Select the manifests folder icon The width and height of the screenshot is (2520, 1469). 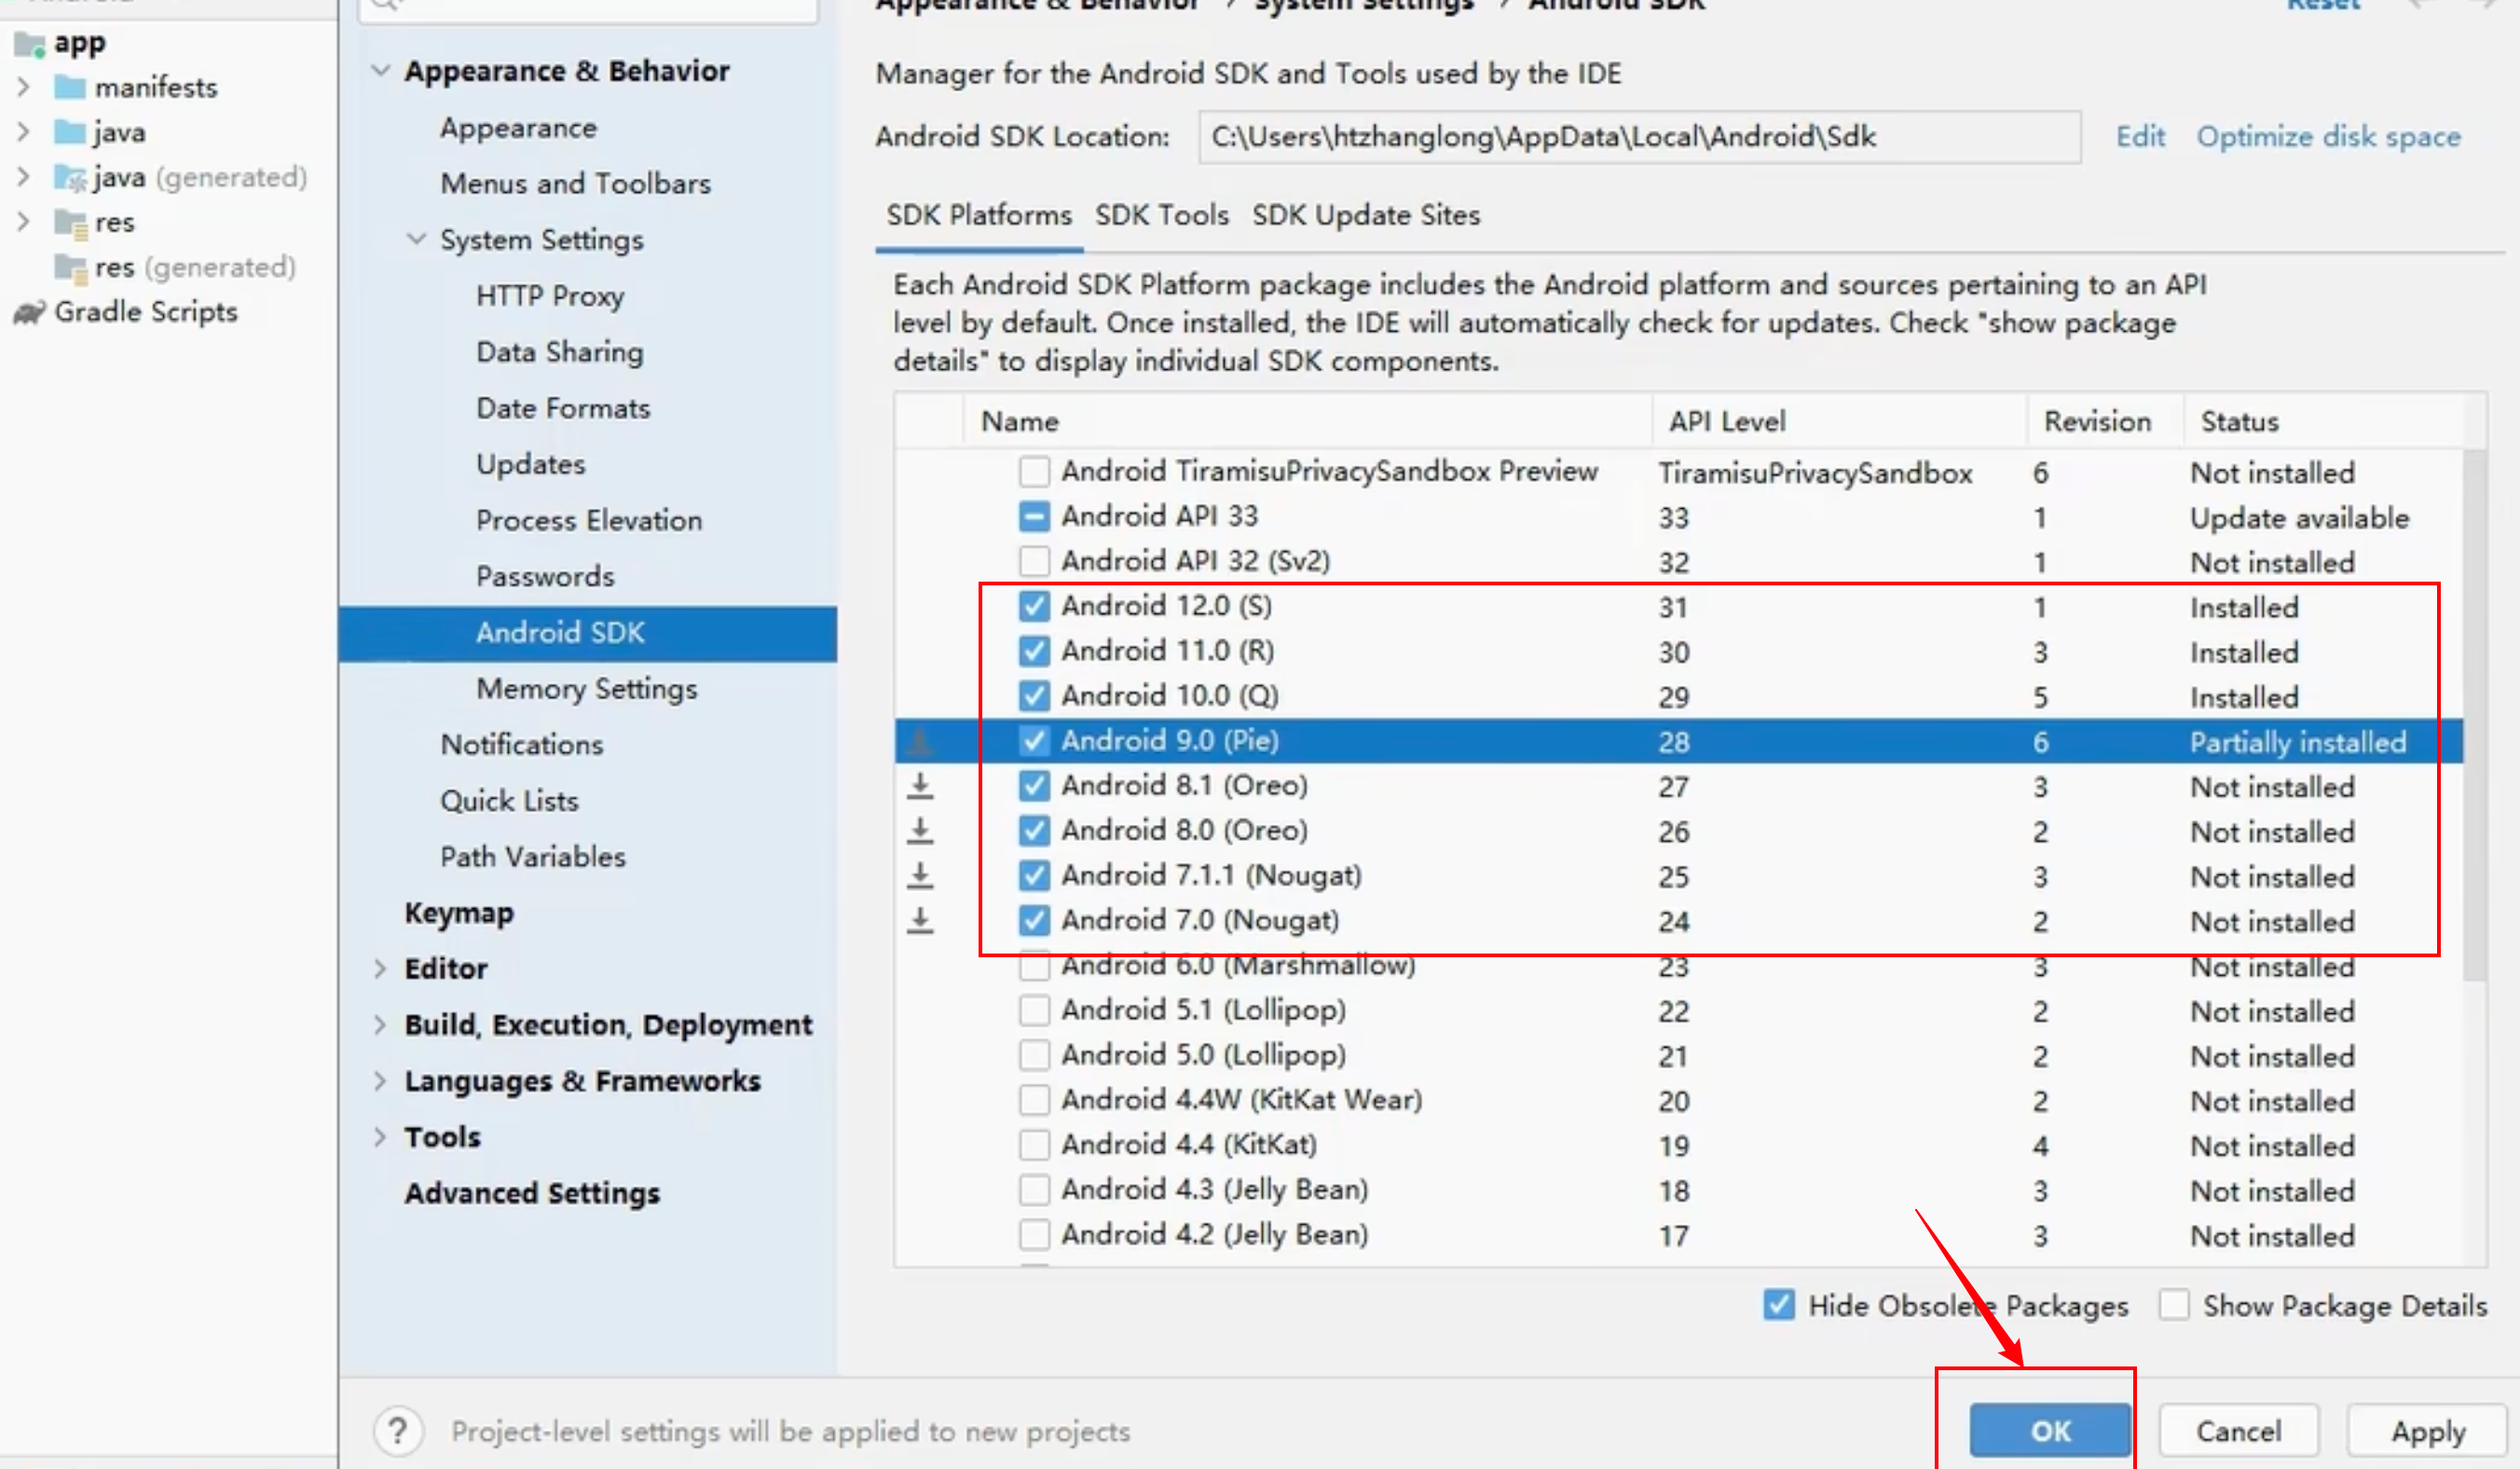coord(69,87)
